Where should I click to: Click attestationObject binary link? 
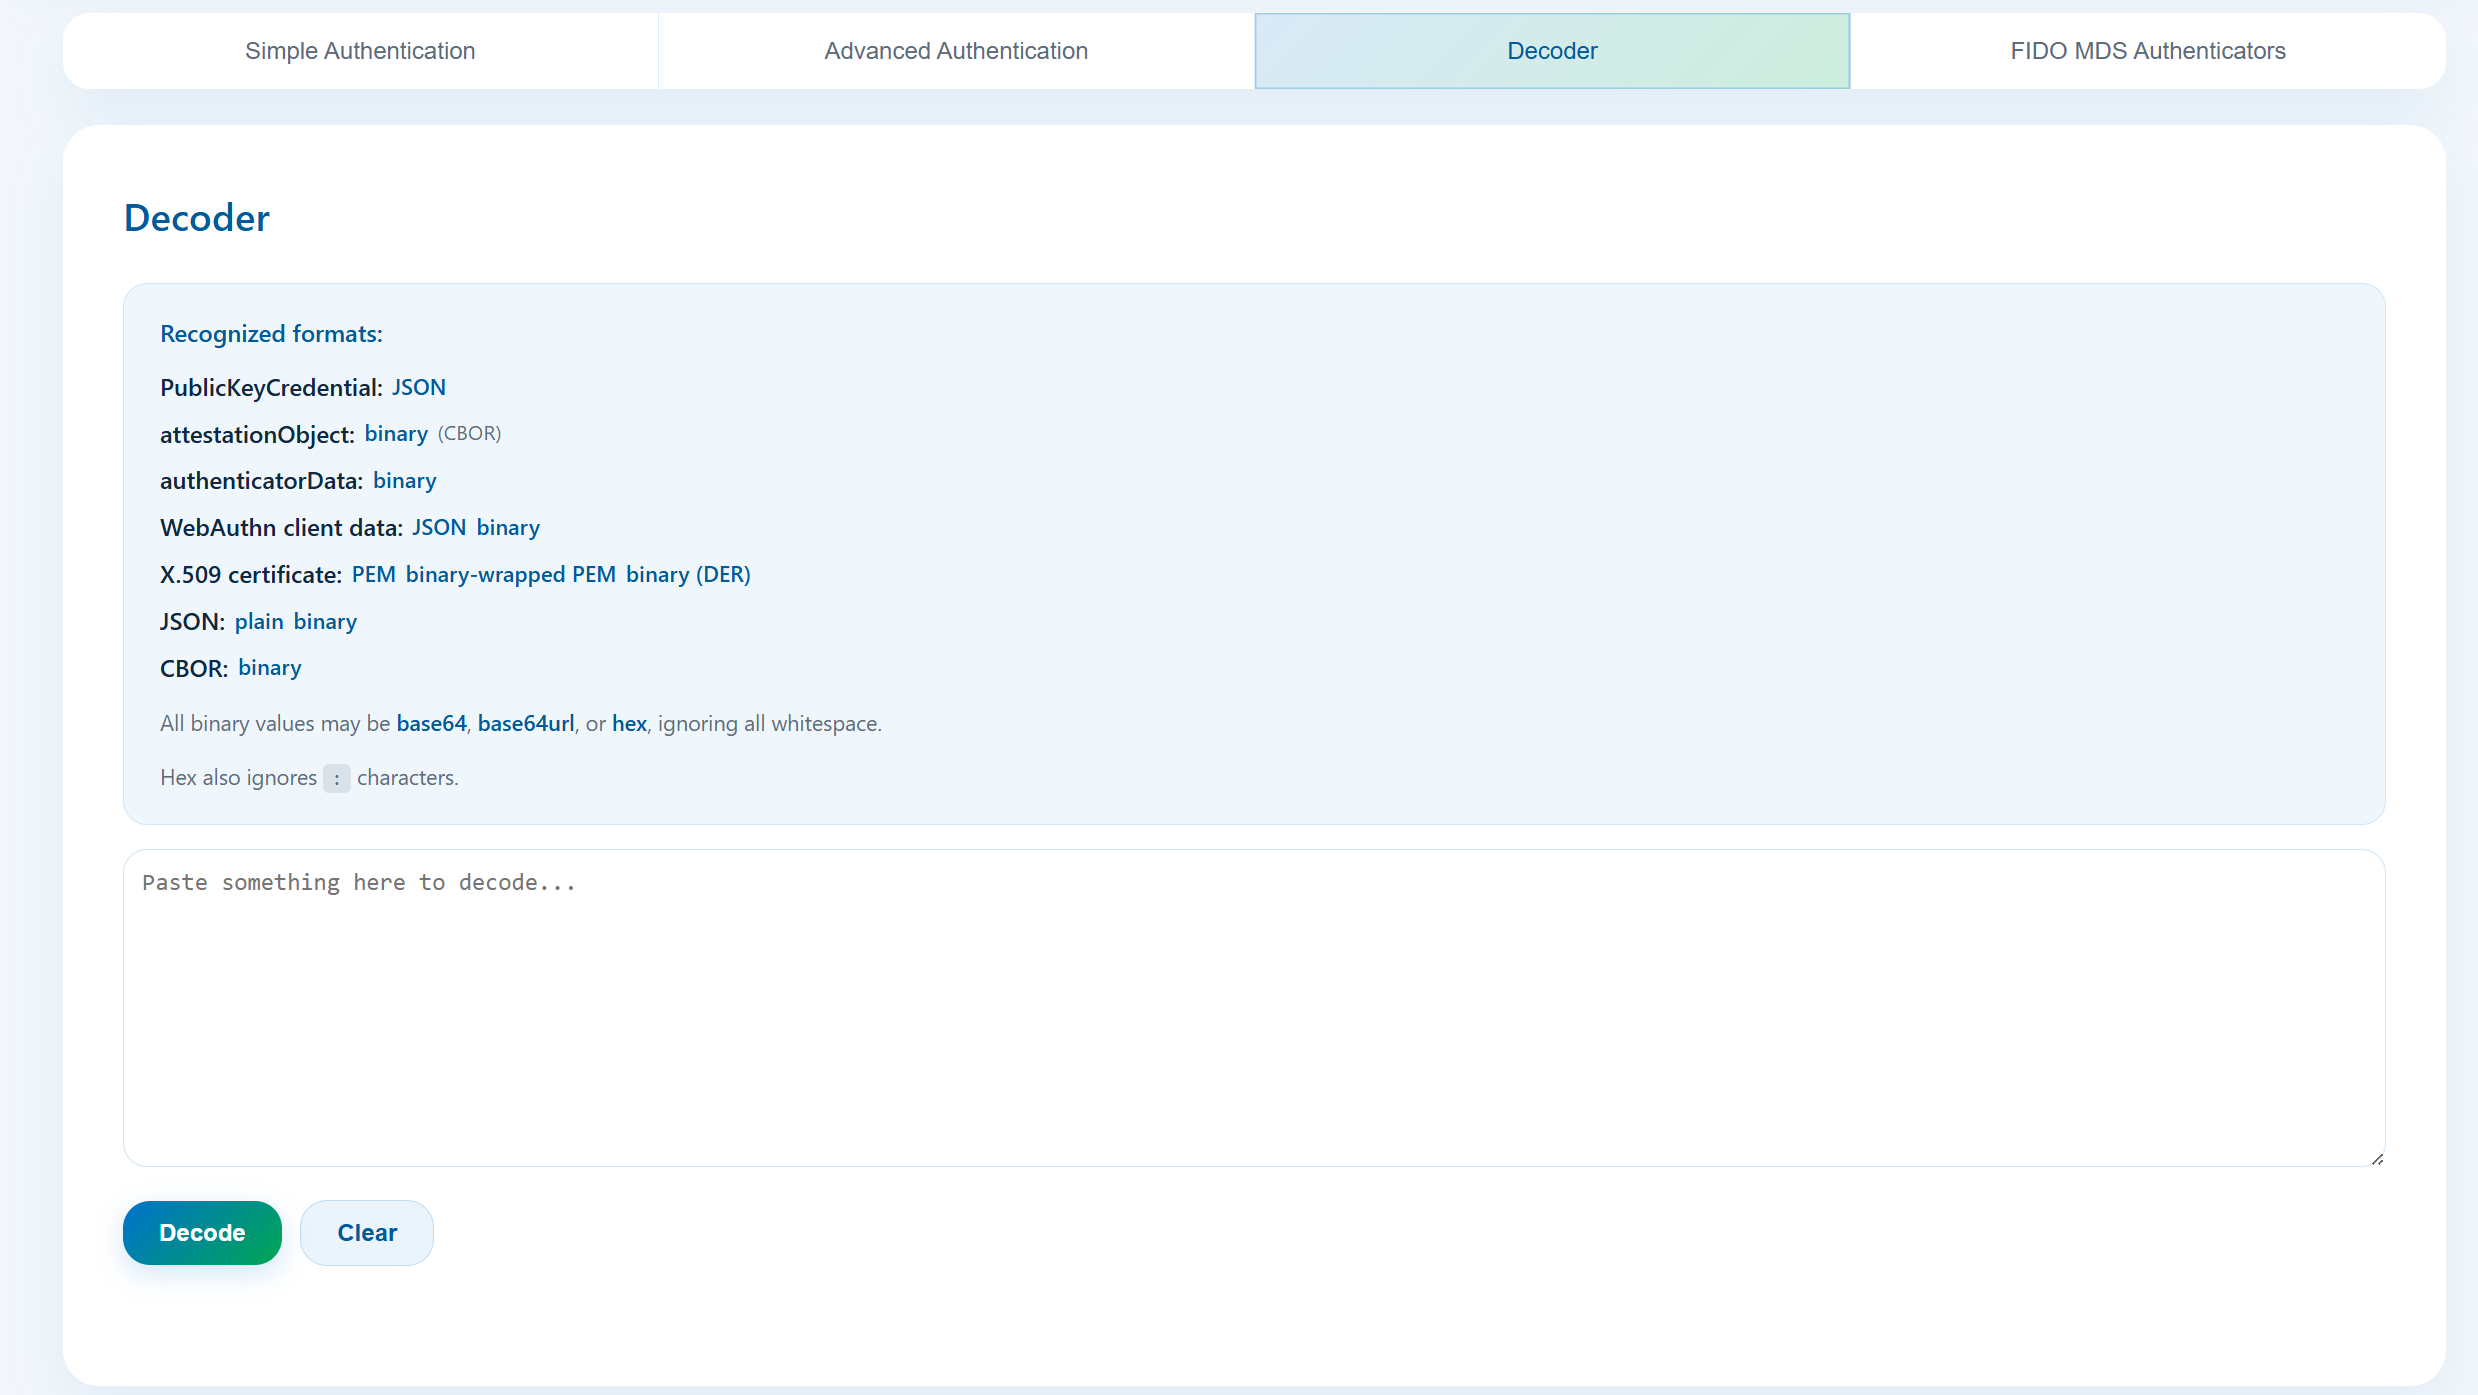tap(396, 434)
